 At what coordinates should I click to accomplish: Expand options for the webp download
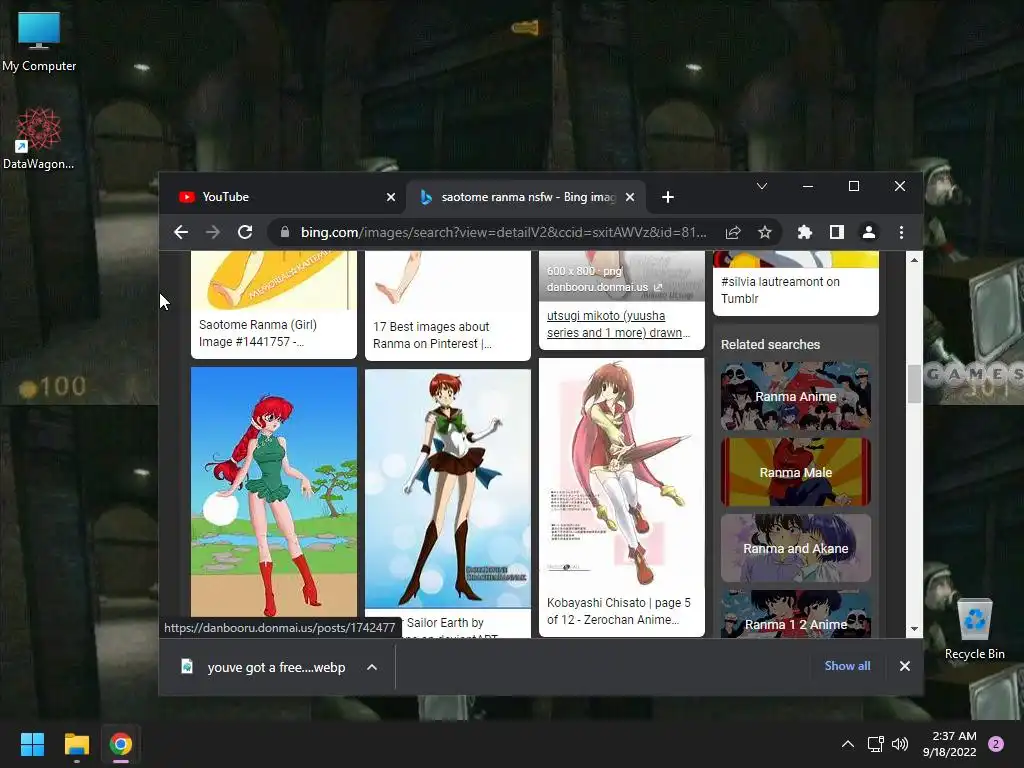click(372, 667)
